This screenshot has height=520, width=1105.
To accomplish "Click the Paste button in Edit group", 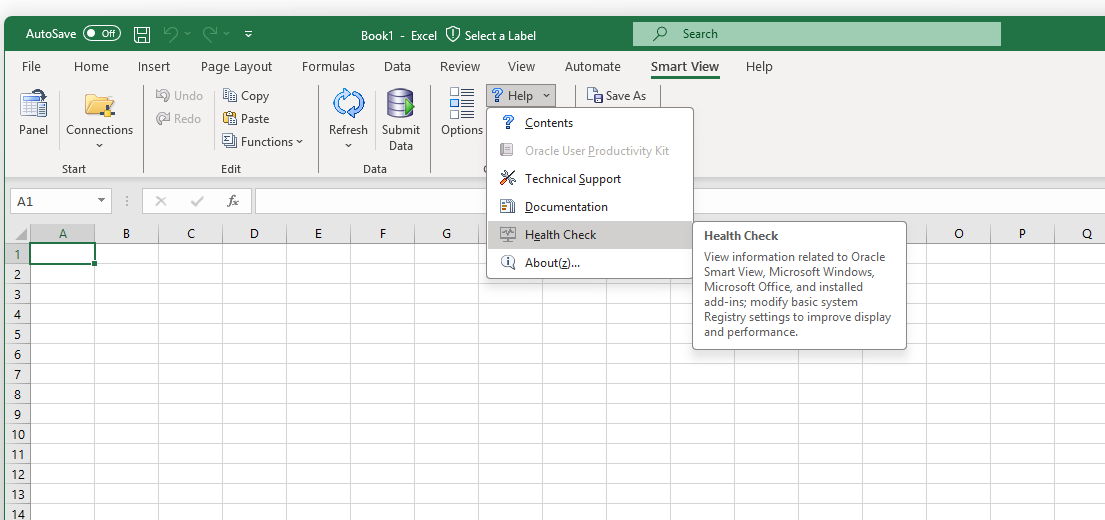I will pyautogui.click(x=246, y=118).
